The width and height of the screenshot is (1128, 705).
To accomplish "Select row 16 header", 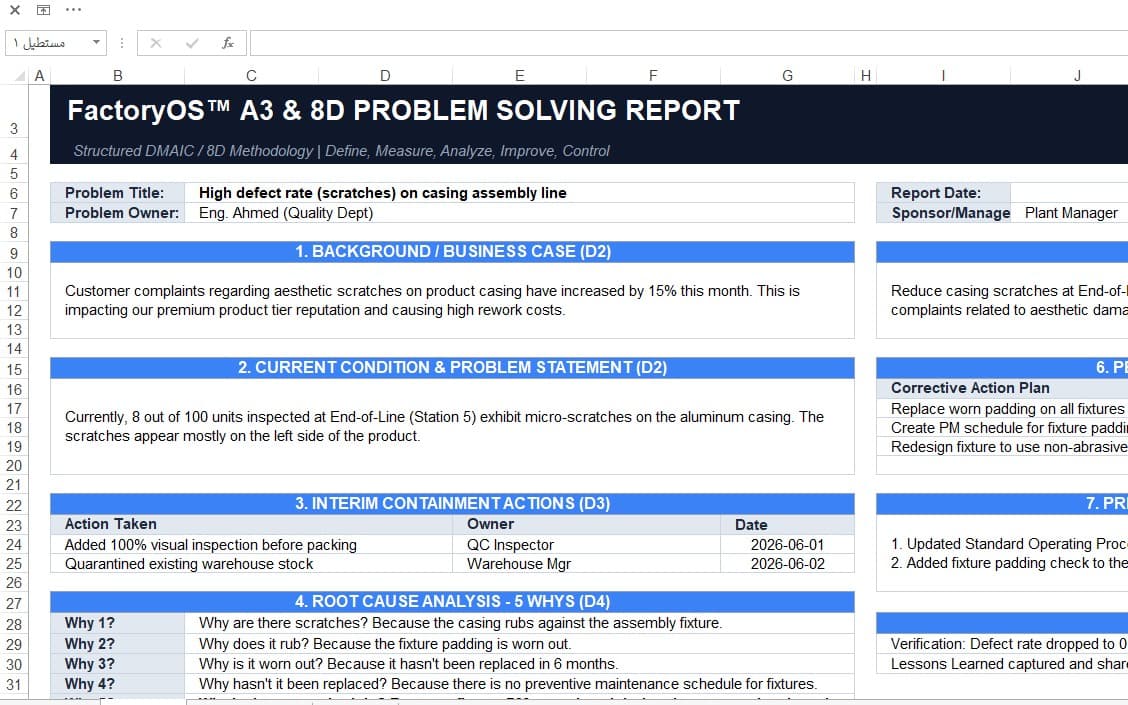I will point(14,389).
